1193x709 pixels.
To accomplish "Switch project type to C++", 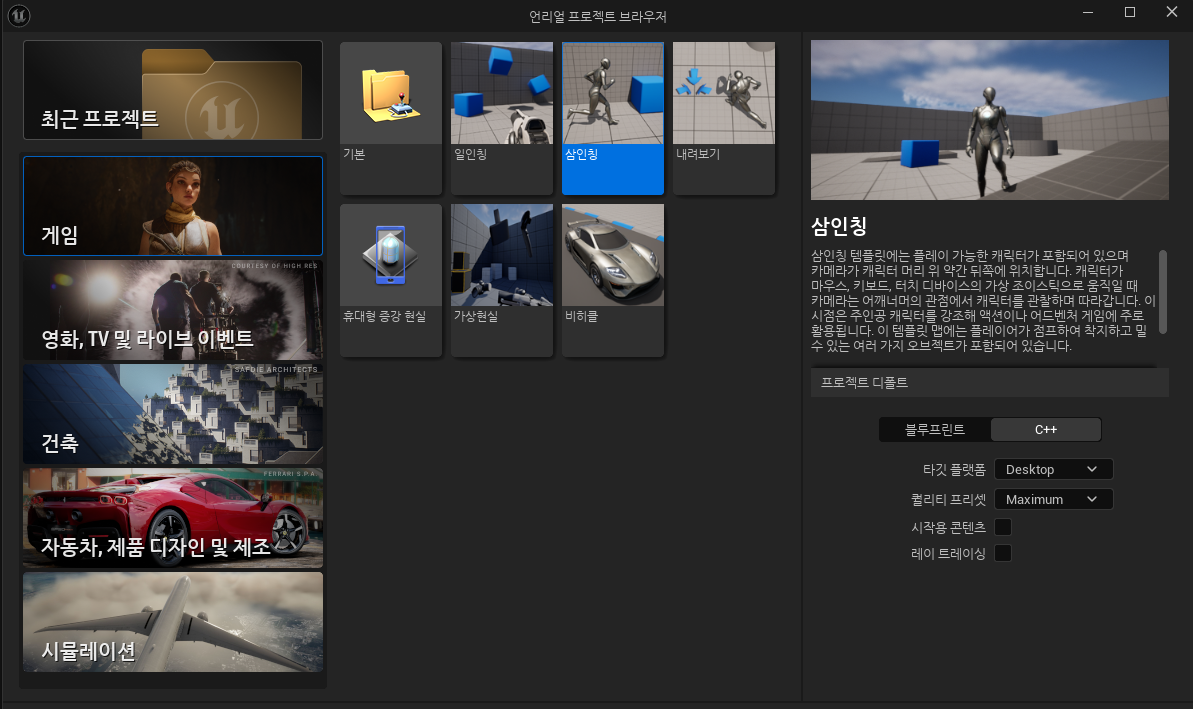I will coord(1046,430).
